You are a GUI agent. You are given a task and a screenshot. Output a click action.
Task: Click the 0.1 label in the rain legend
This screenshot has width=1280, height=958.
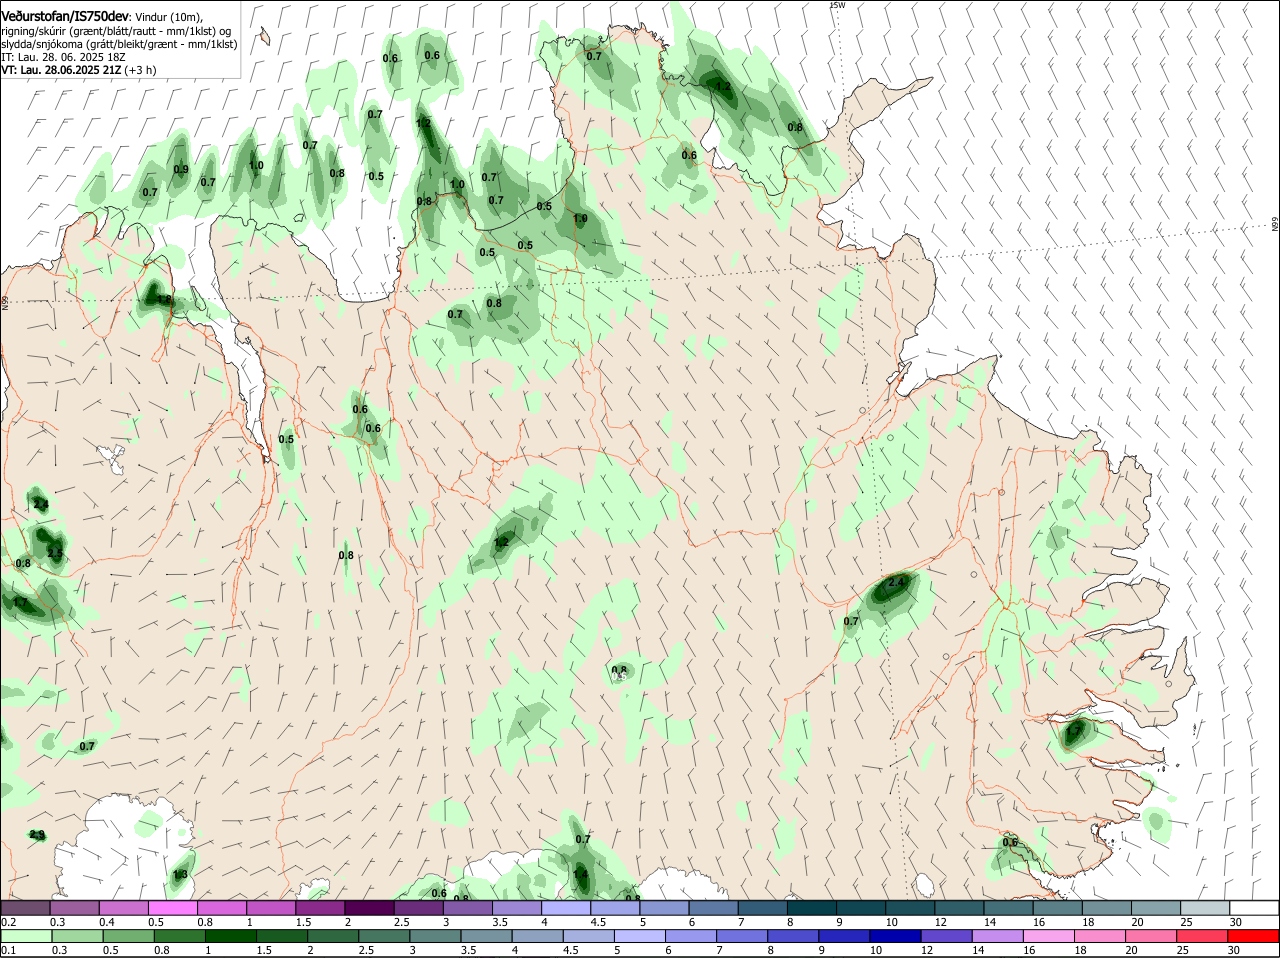pyautogui.click(x=8, y=950)
